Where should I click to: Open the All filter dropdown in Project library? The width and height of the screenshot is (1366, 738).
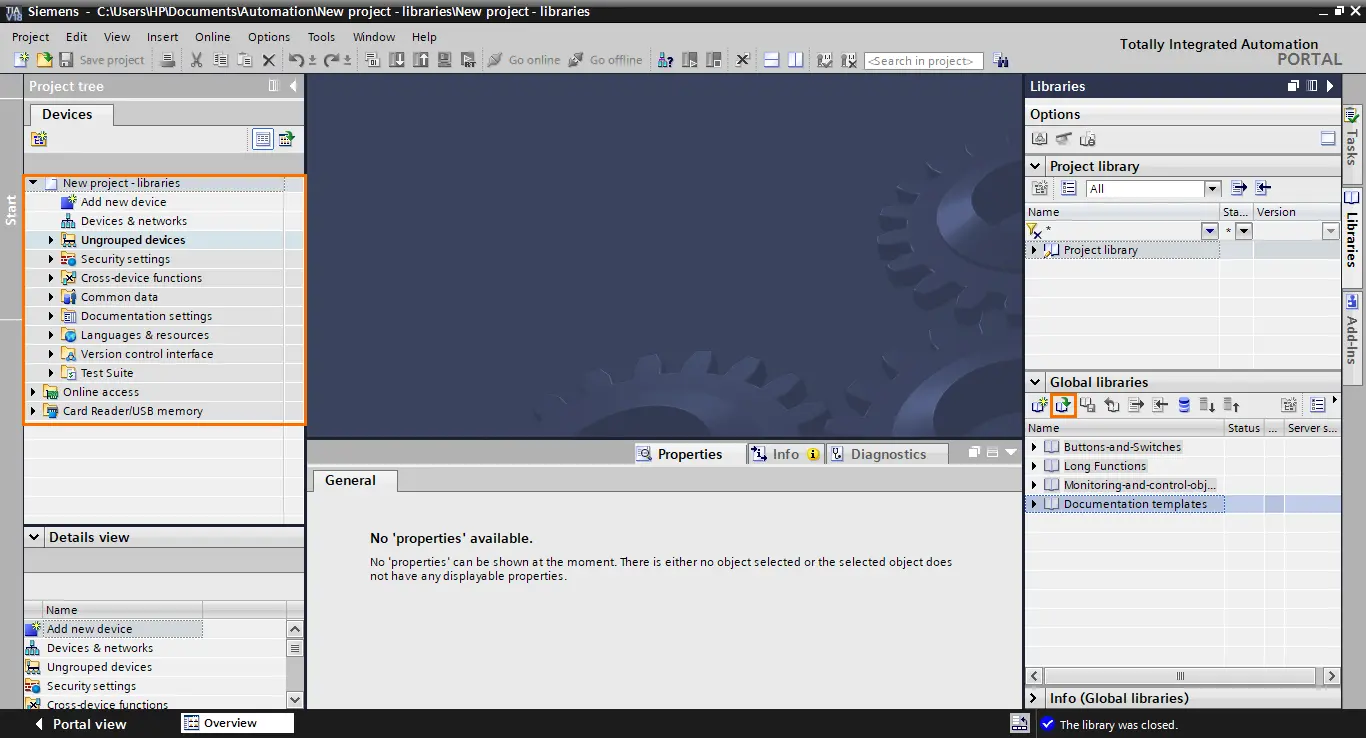pyautogui.click(x=1213, y=188)
